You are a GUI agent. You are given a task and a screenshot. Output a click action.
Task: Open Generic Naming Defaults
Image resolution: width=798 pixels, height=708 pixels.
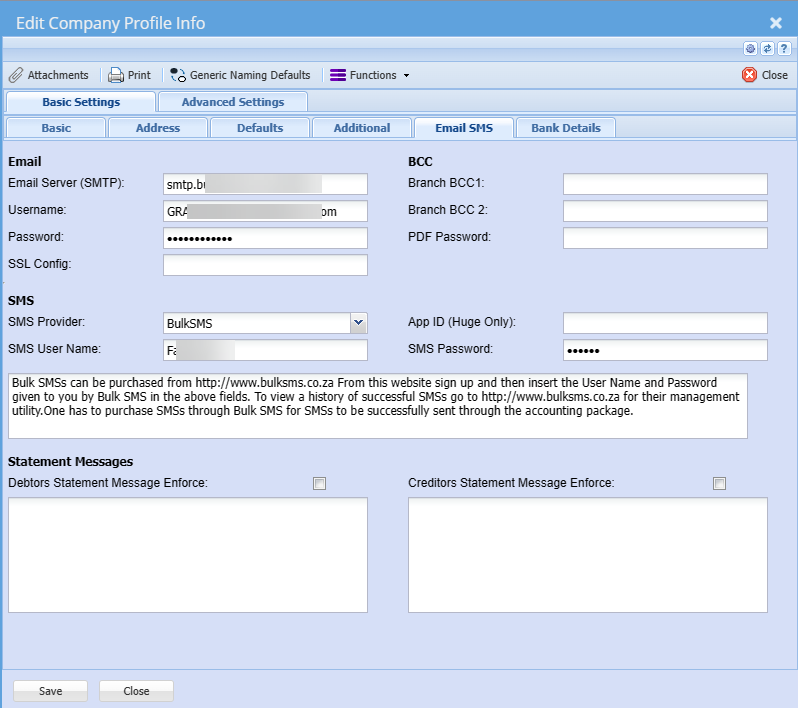point(240,75)
